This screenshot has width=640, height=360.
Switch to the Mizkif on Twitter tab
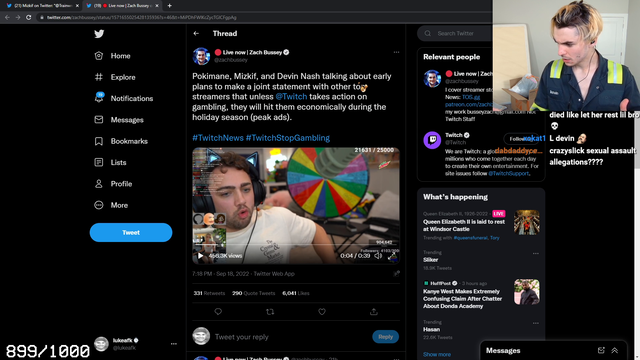(41, 6)
